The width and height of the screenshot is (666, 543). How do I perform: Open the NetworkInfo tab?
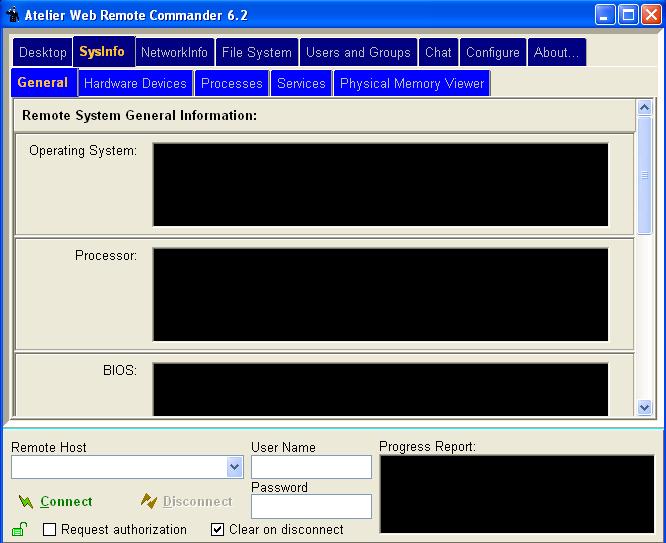(174, 52)
